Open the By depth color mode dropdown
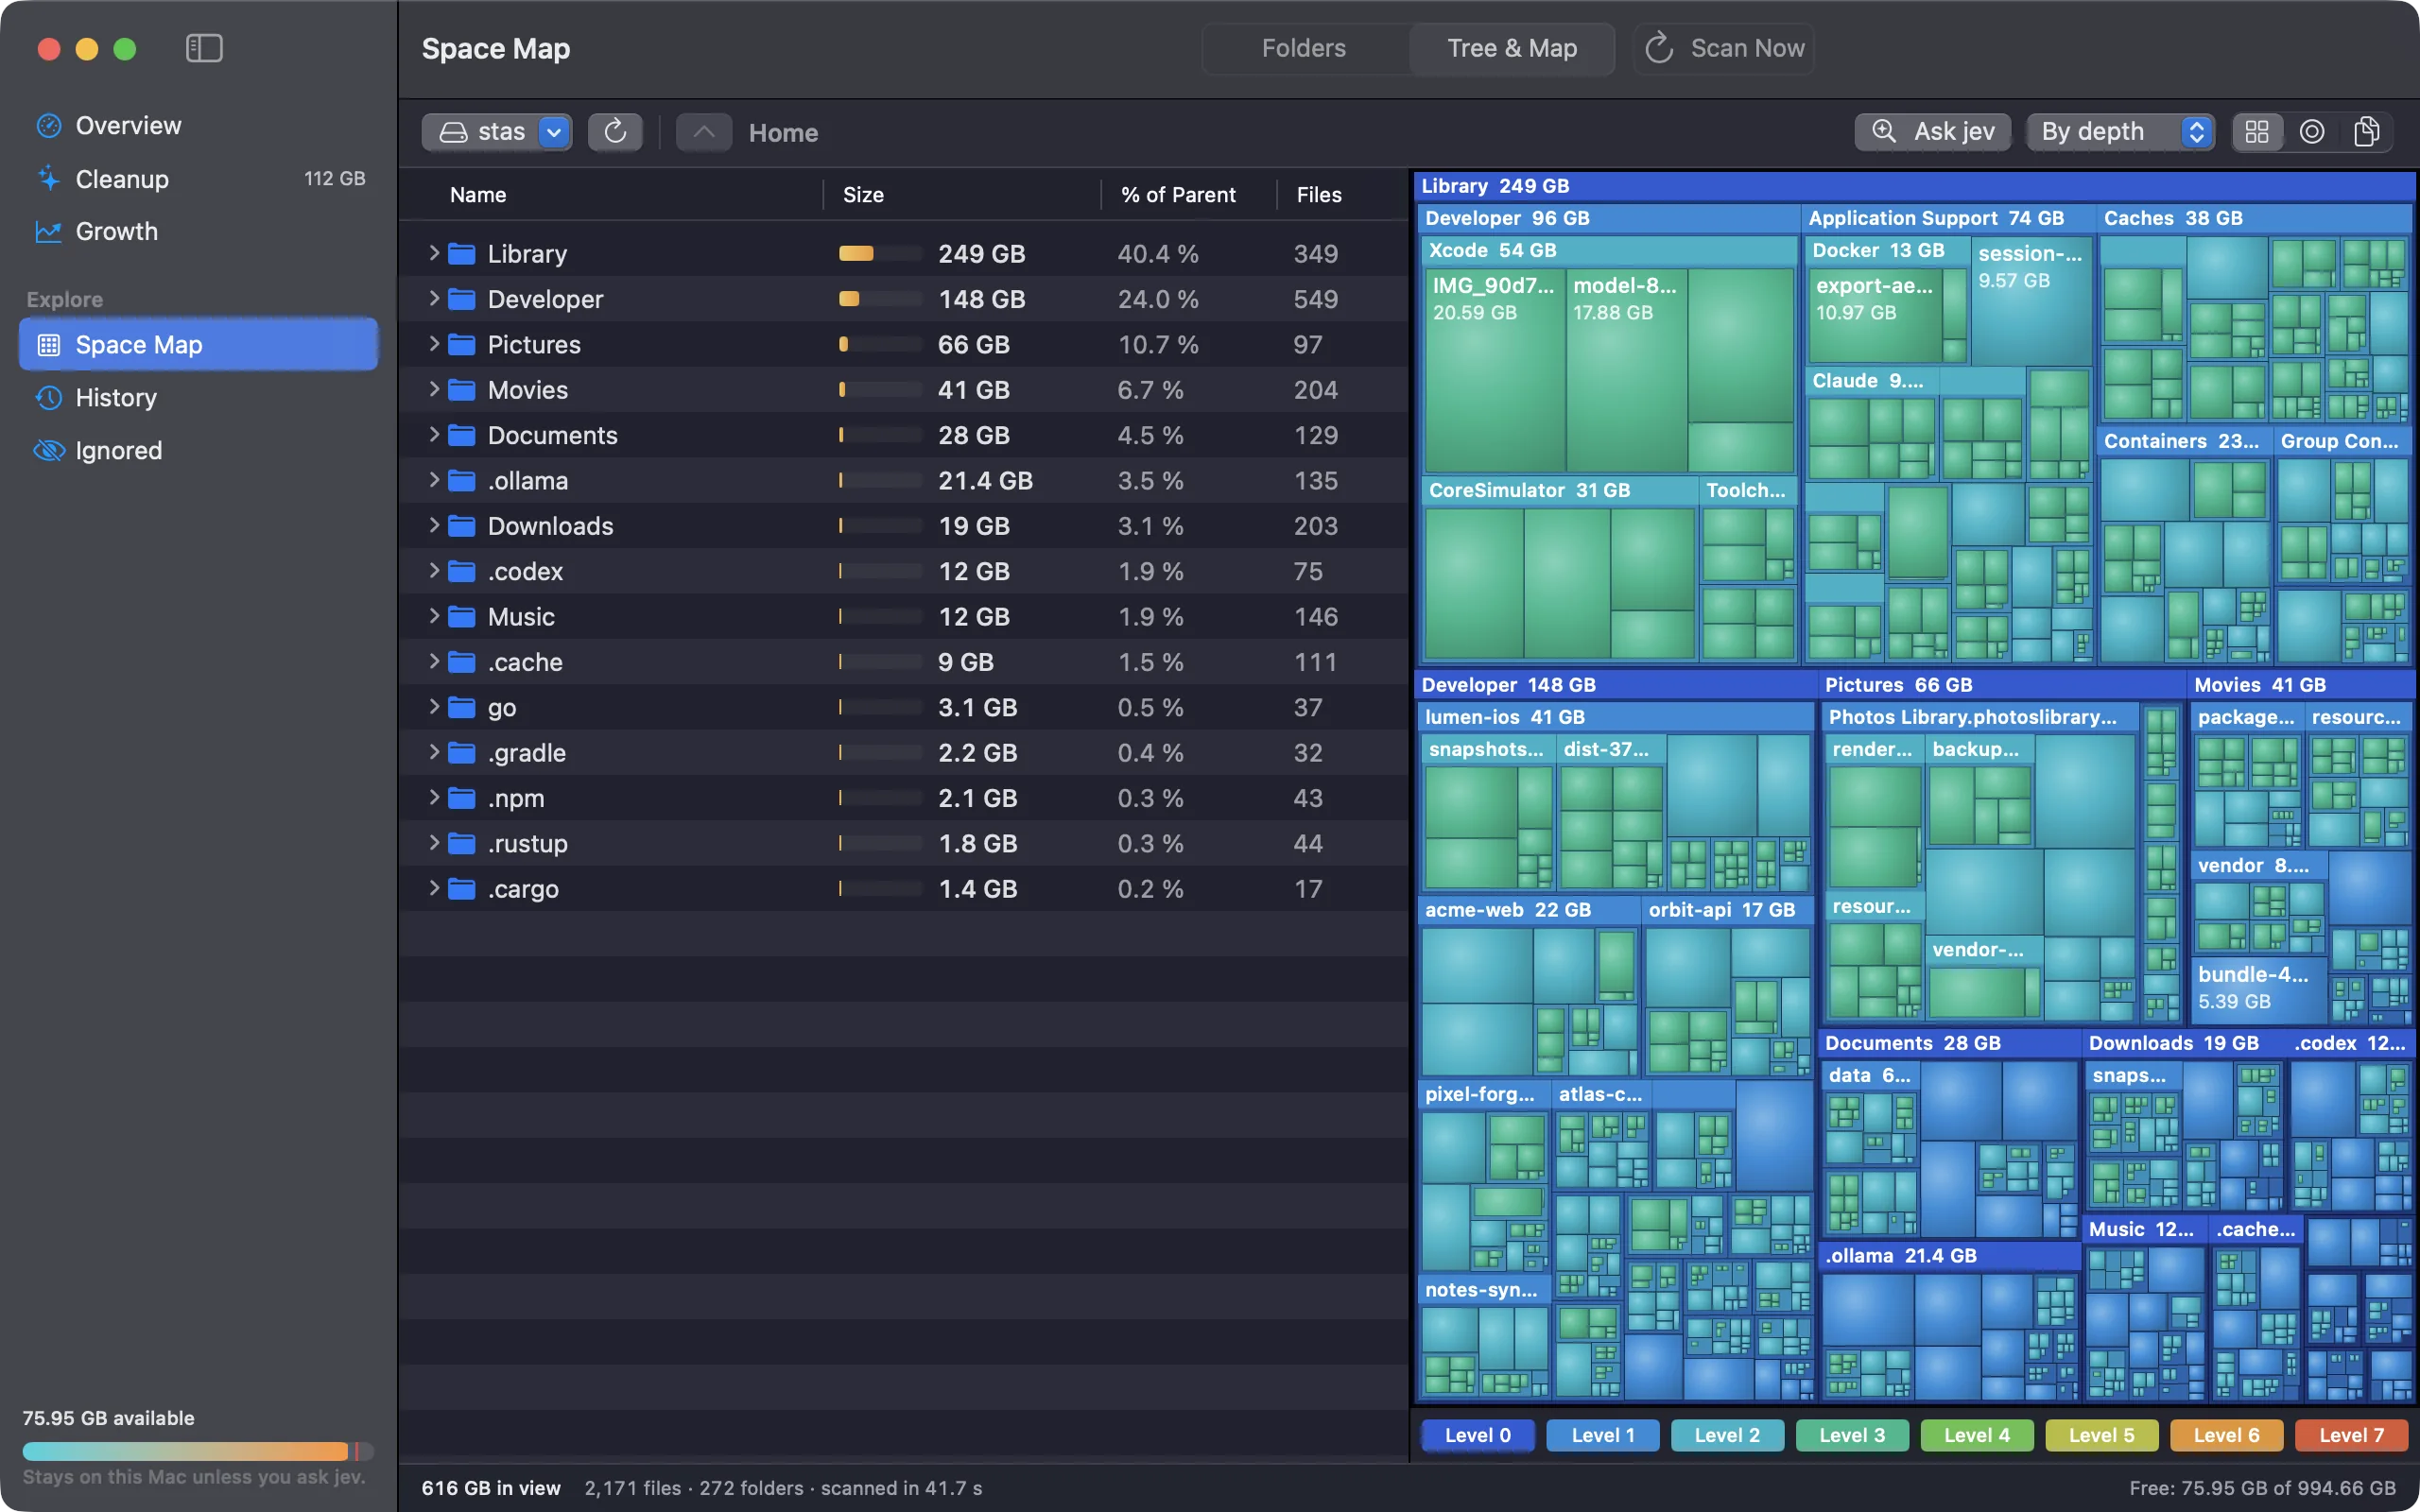Screen dimensions: 2420x1512 click(x=2120, y=132)
